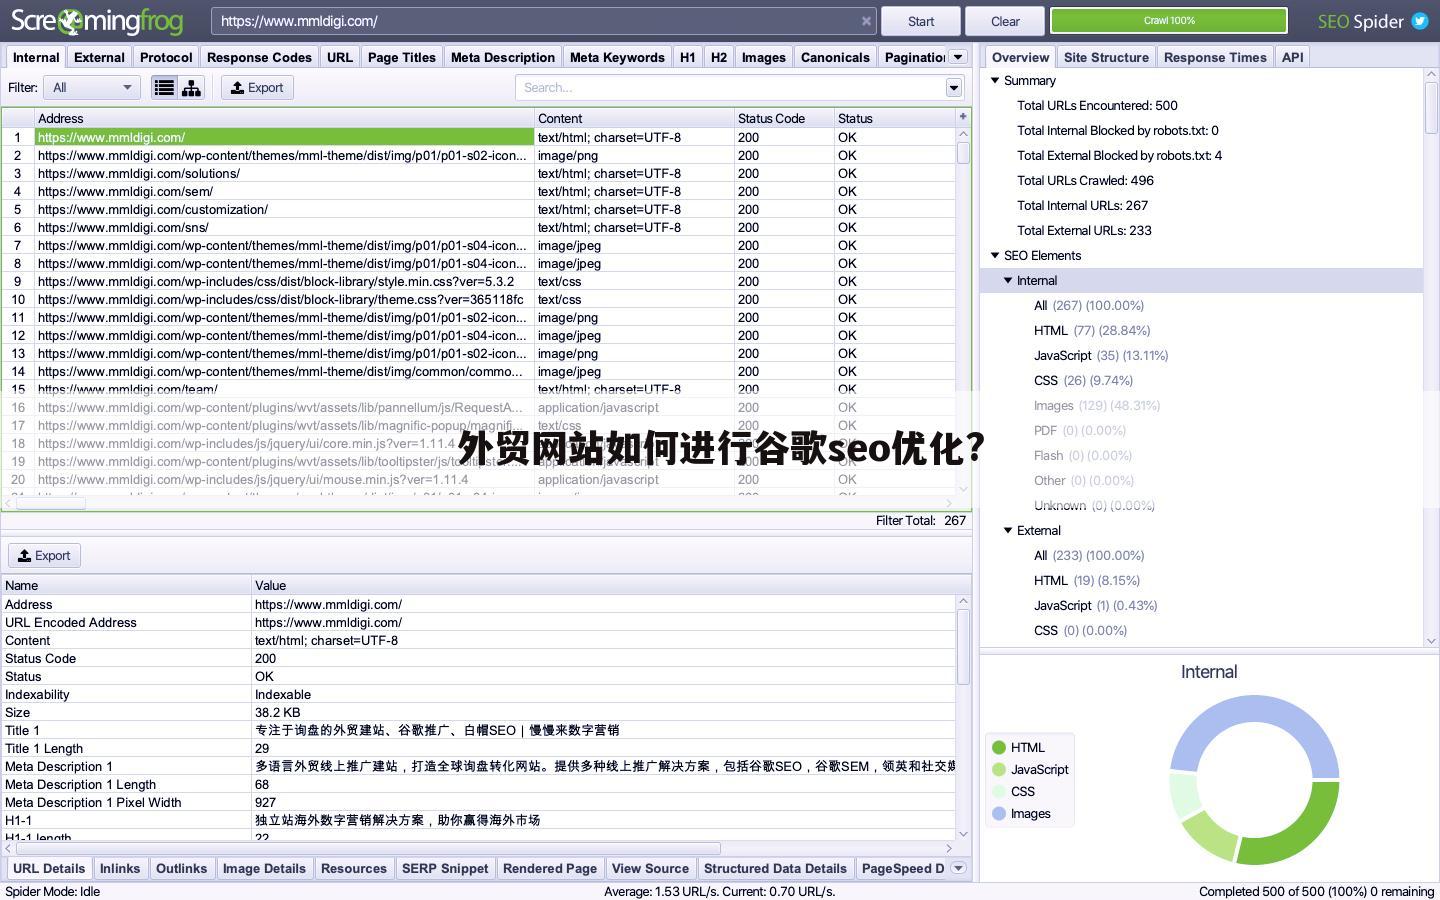This screenshot has width=1440, height=900.
Task: Collapse the External tree node
Action: pyautogui.click(x=1008, y=530)
